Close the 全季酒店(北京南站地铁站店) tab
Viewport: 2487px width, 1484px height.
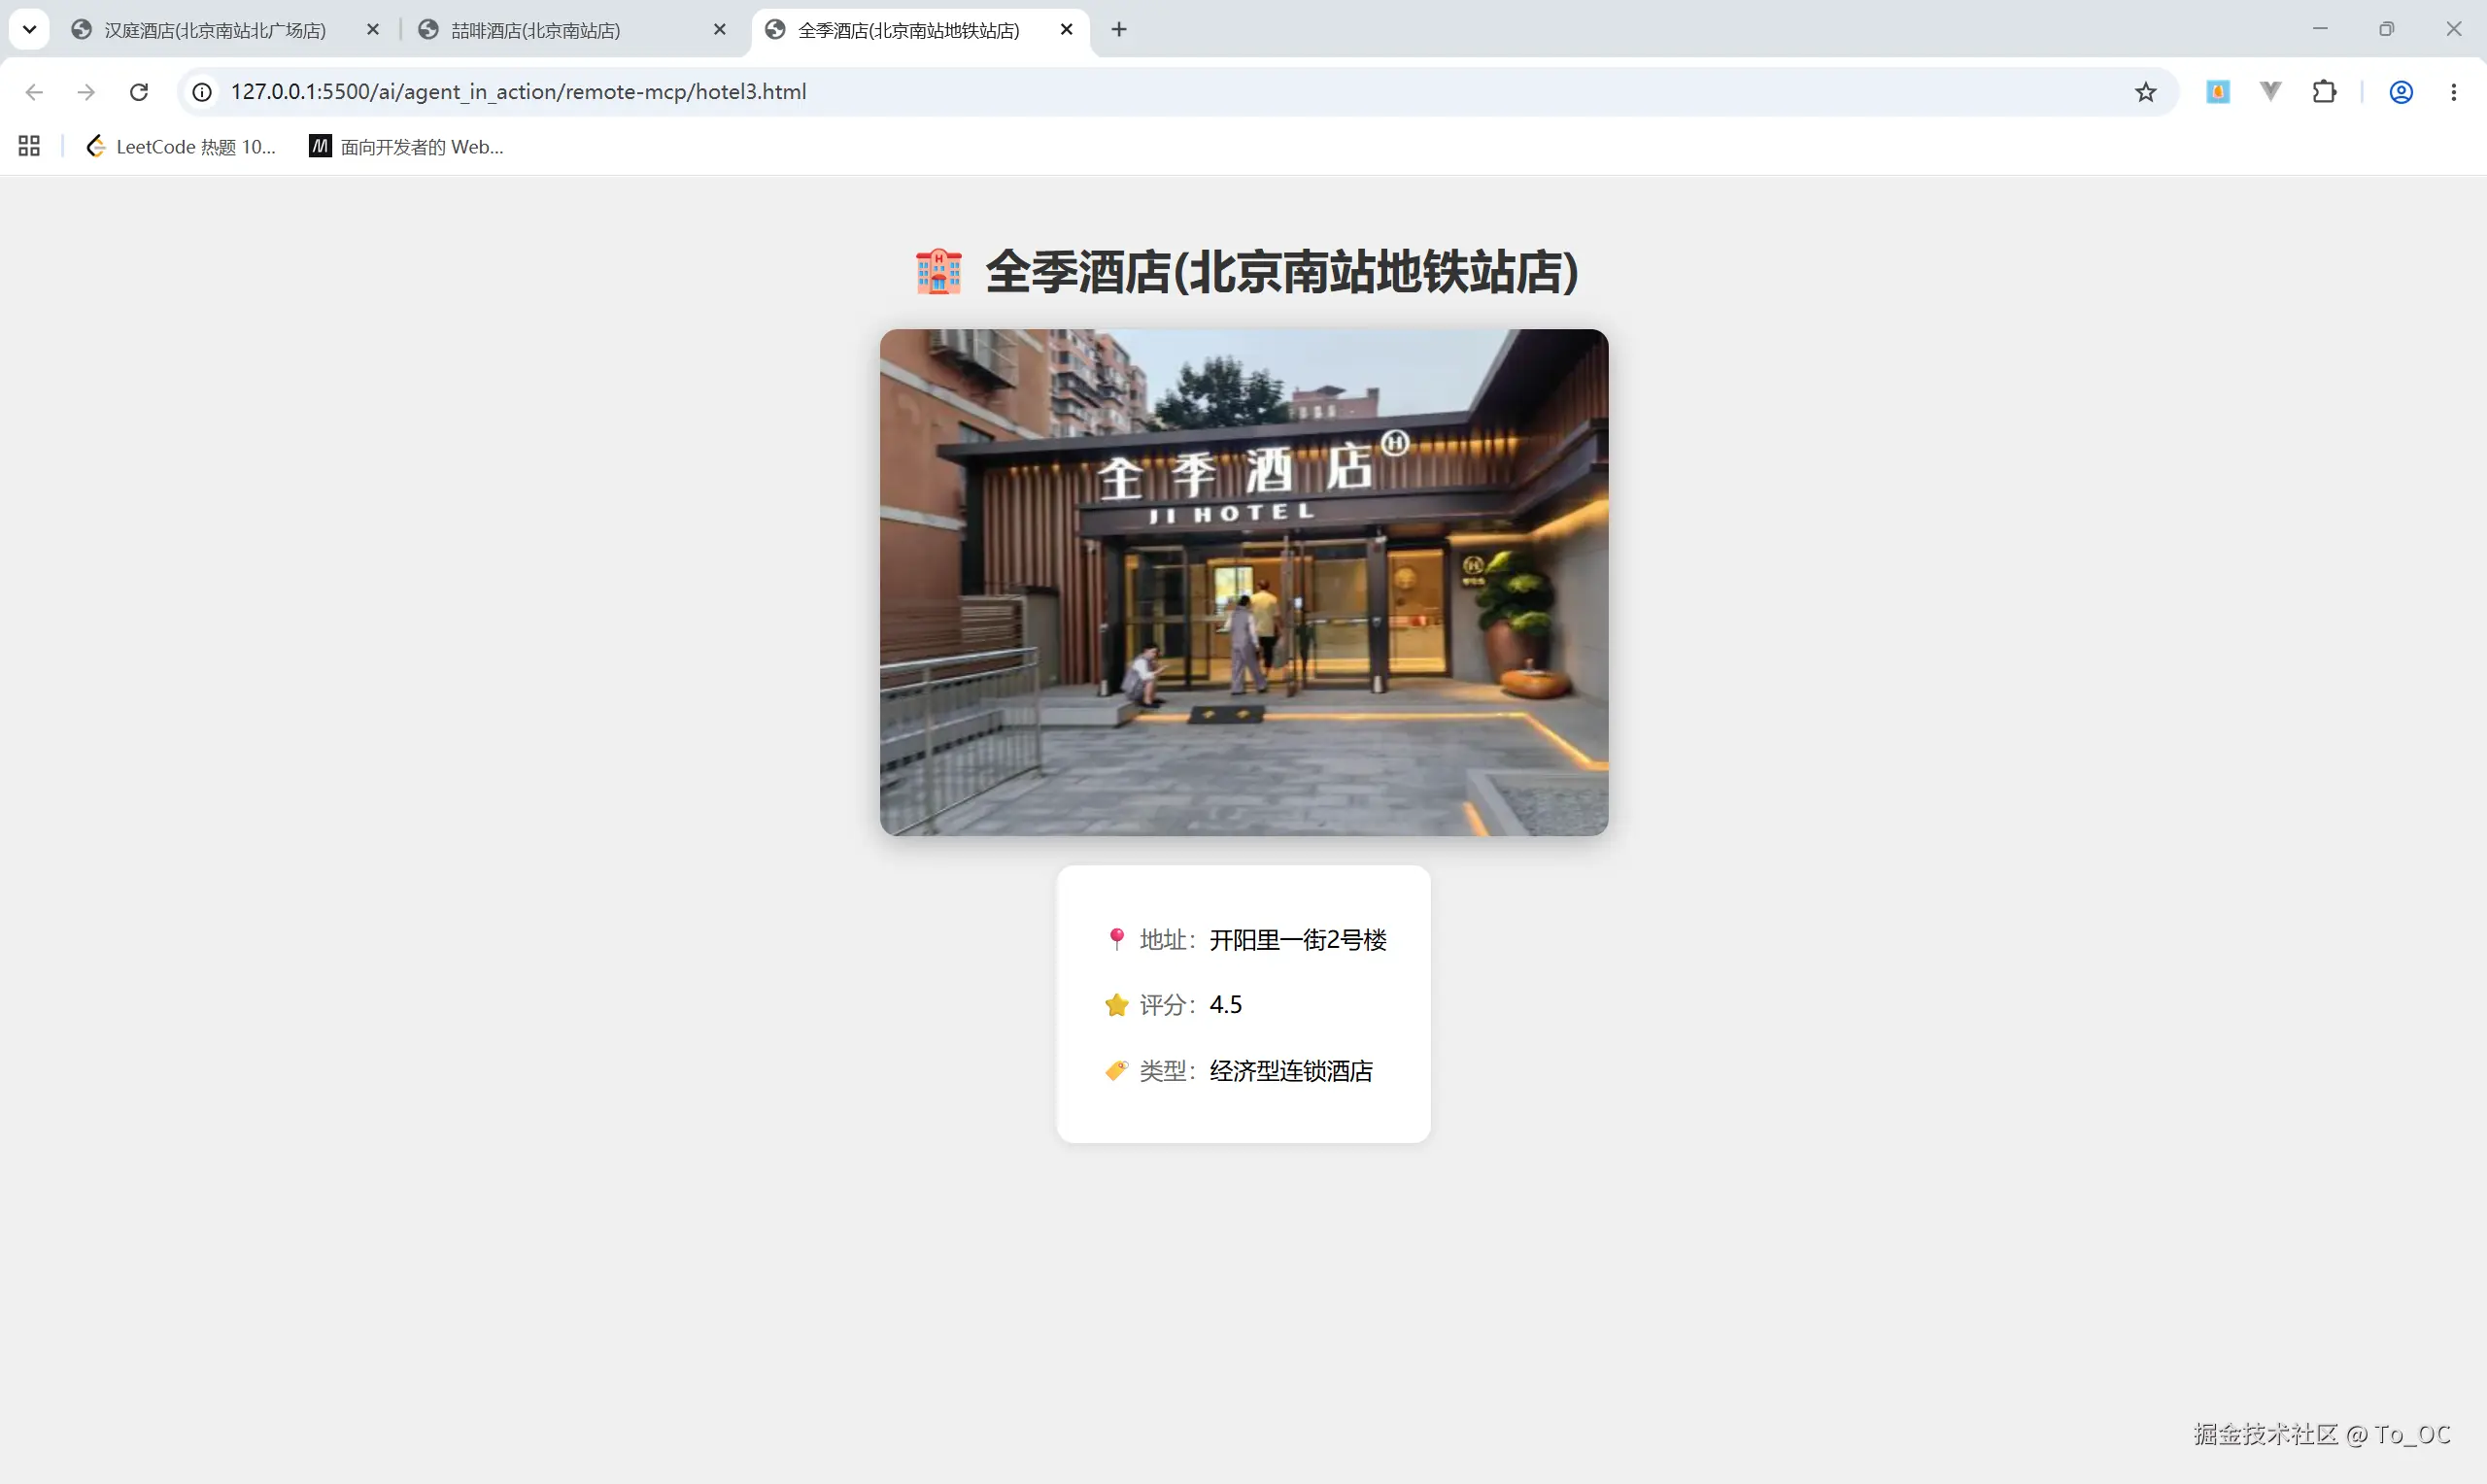[x=1066, y=30]
